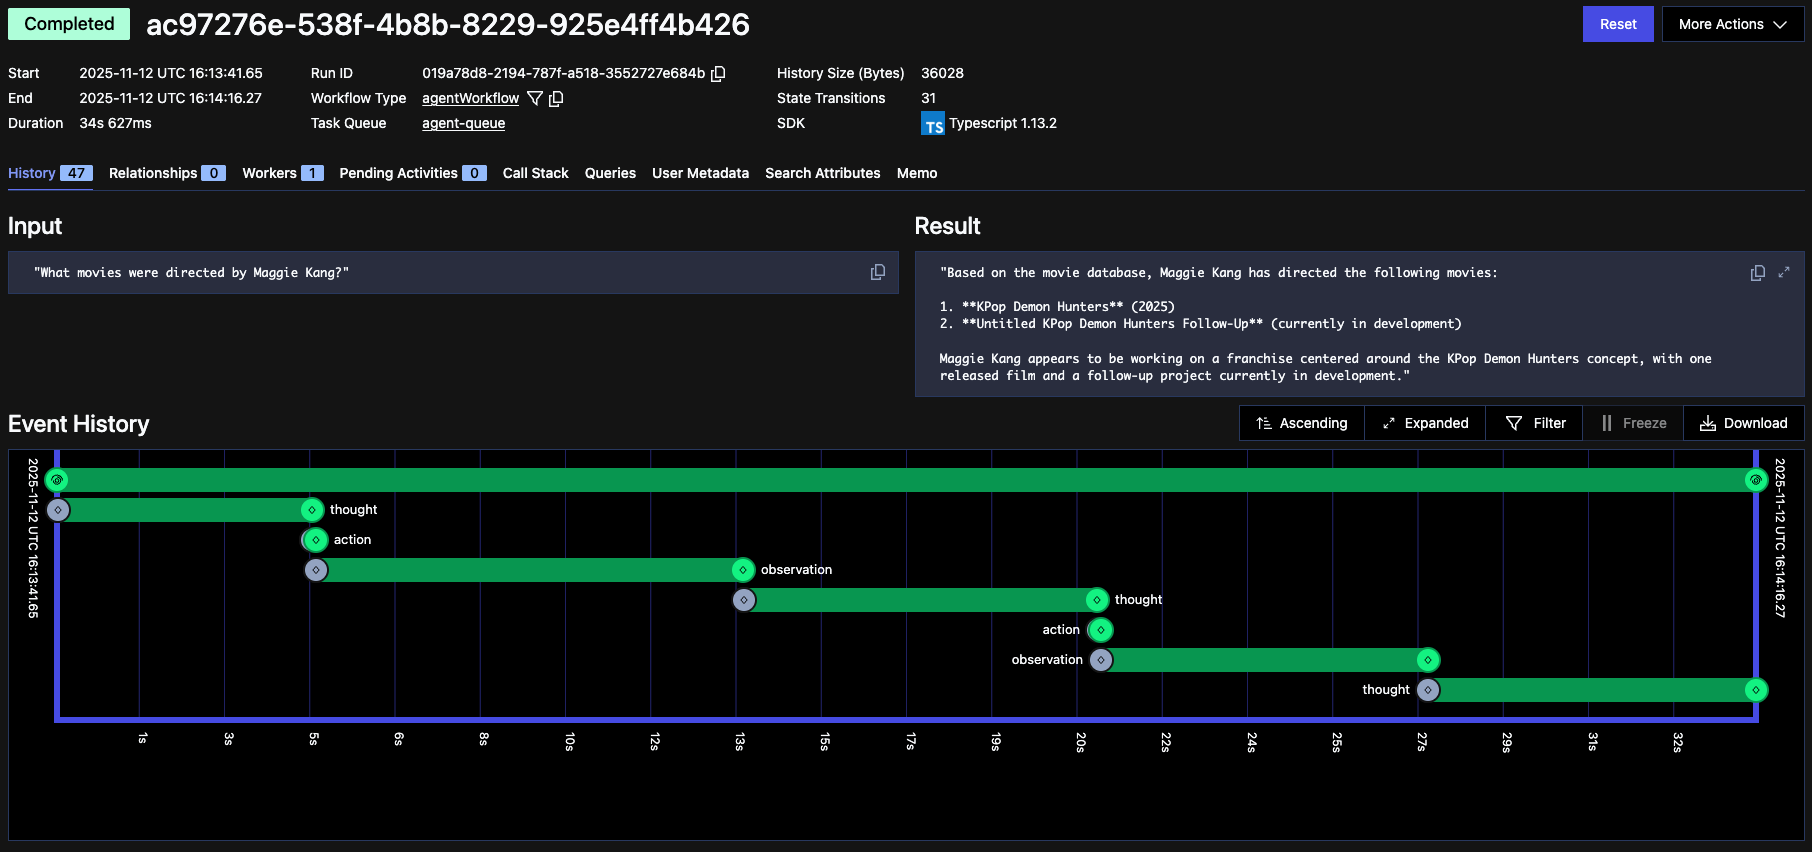Screen dimensions: 1812x852
Task: Click the first thought activity's completed marker
Action: point(312,510)
